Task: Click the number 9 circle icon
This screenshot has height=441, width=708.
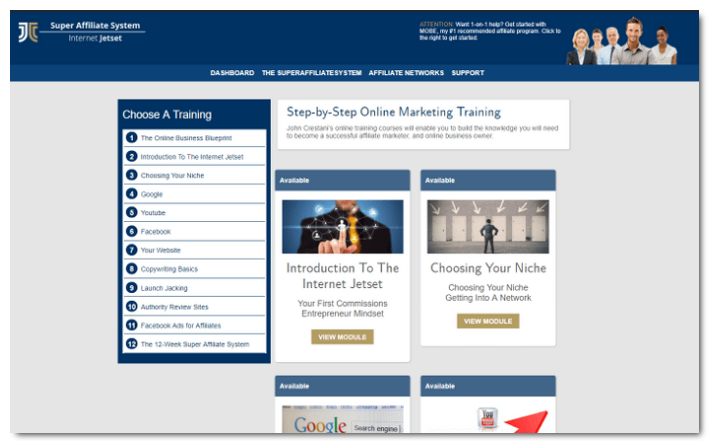Action: (x=131, y=288)
